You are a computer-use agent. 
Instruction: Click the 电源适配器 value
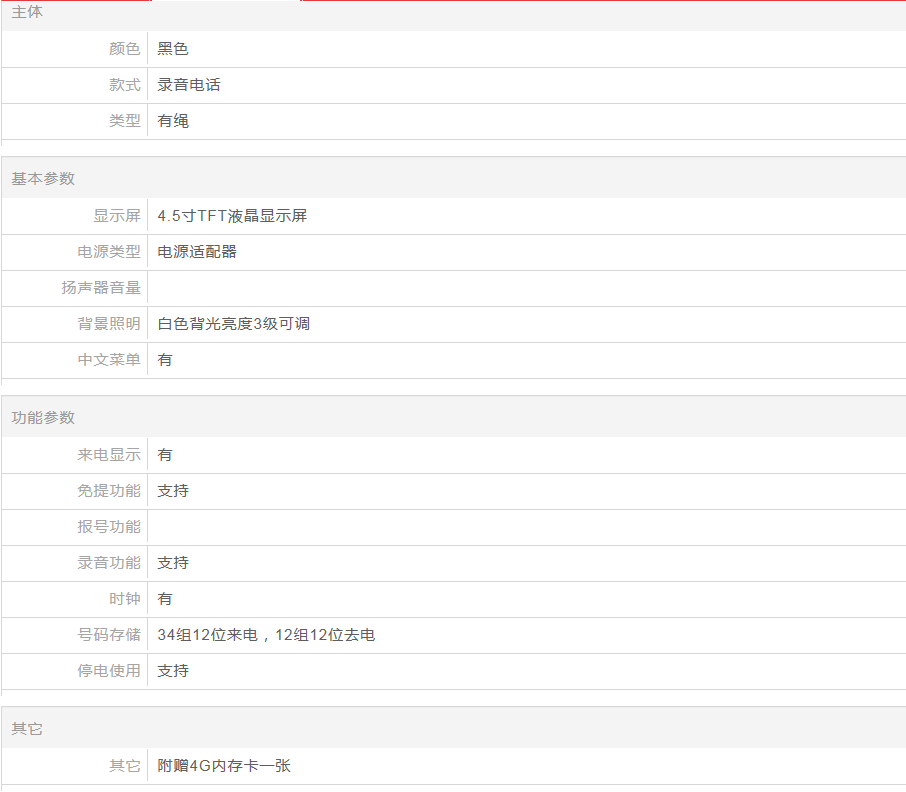pyautogui.click(x=197, y=252)
